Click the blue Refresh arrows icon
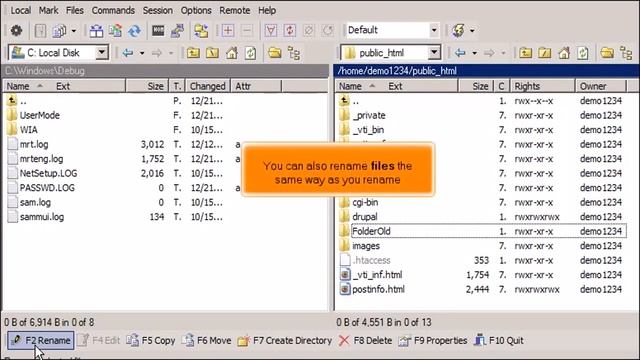Viewport: 640px width, 360px height. tap(134, 31)
